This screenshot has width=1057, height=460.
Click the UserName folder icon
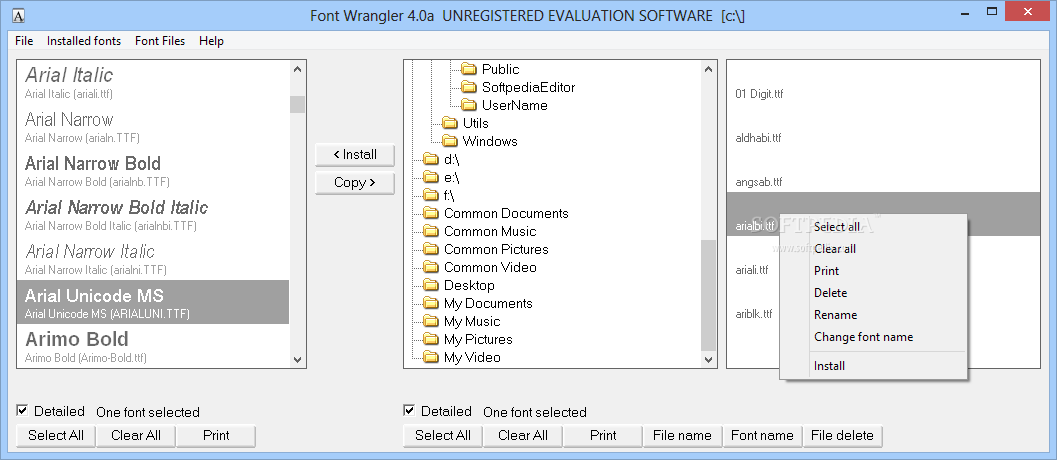click(469, 105)
